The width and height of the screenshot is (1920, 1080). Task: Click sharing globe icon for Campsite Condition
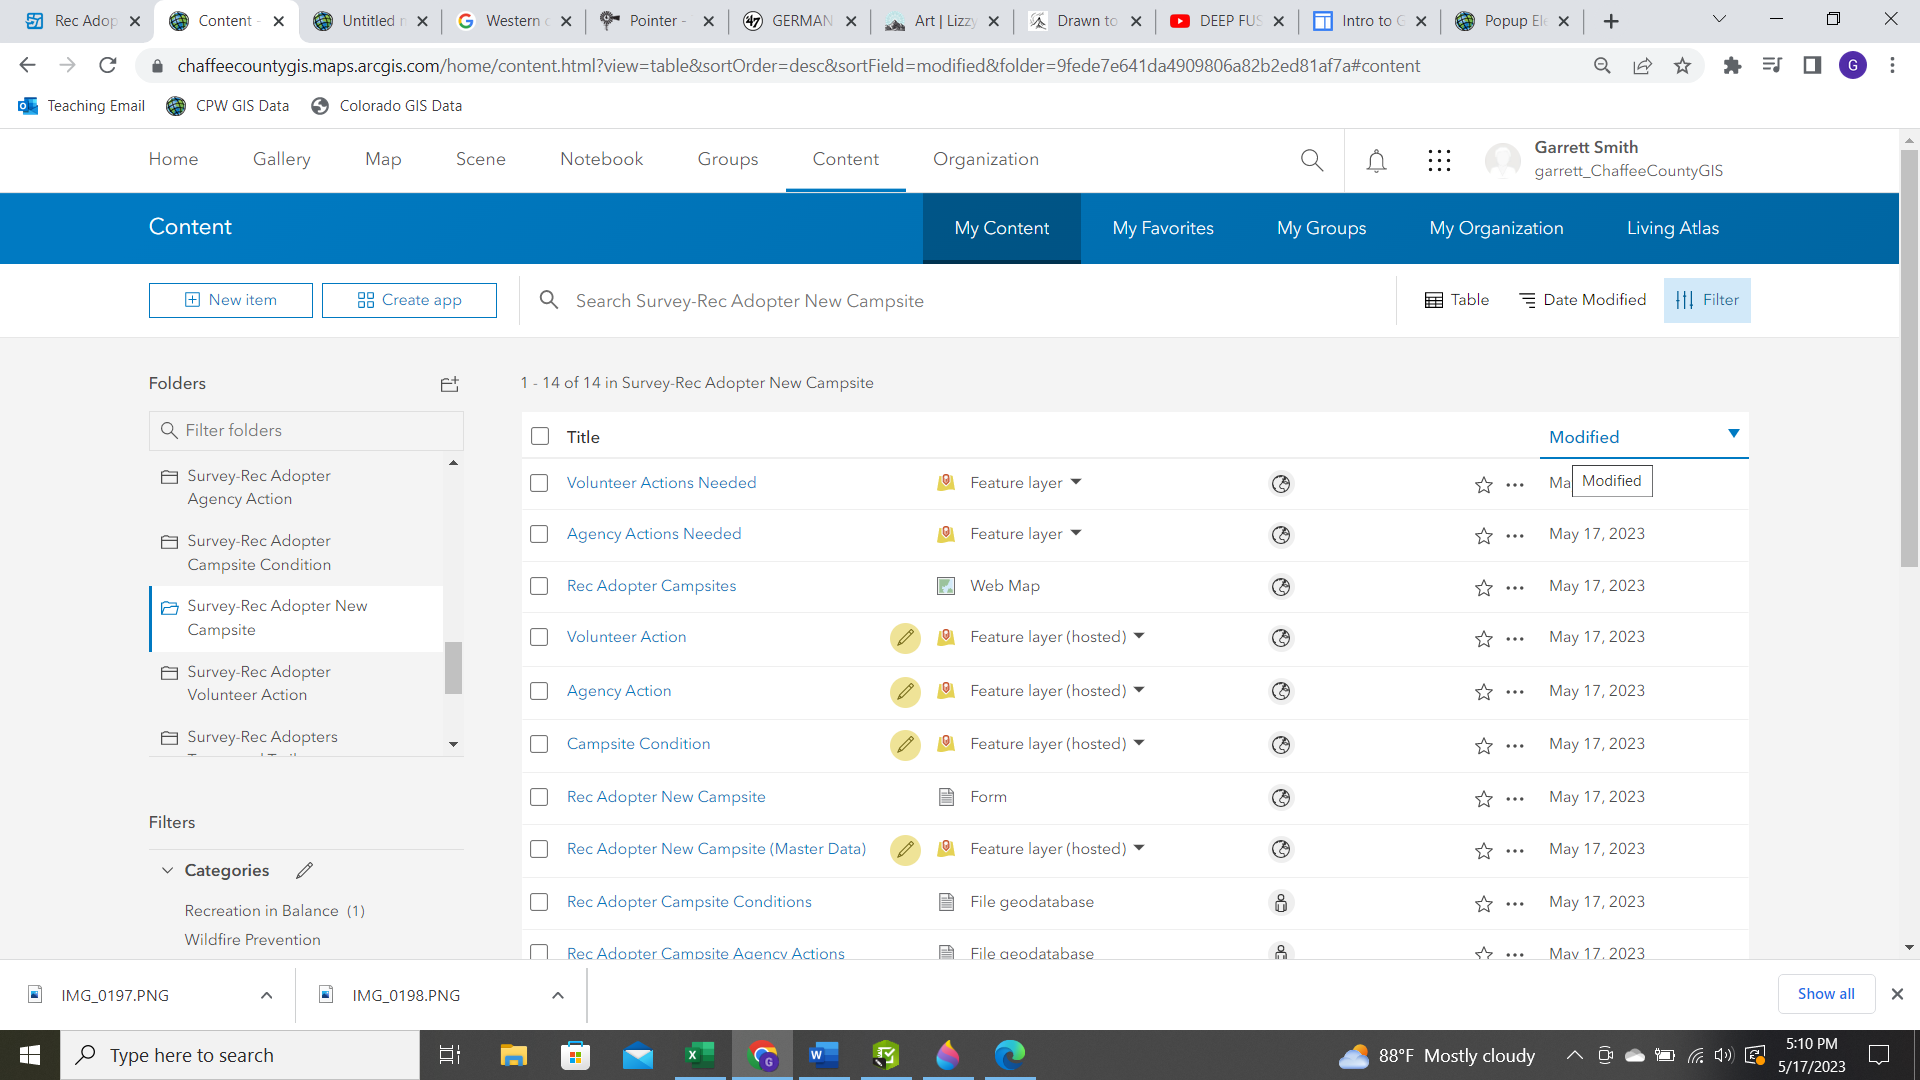[1281, 745]
